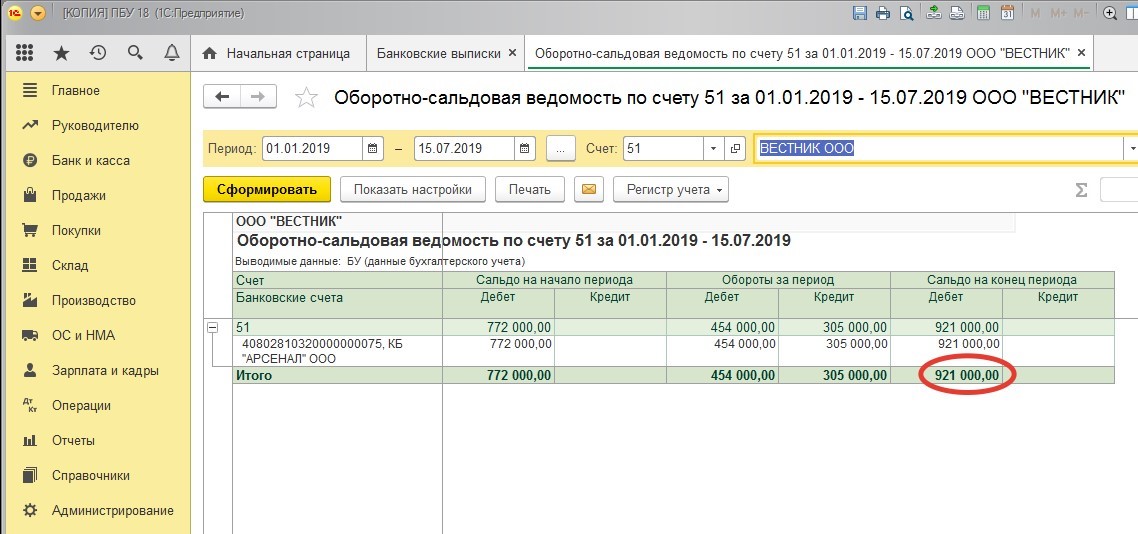The image size is (1138, 534).
Task: Open the Банк и касса section
Action: 90,160
